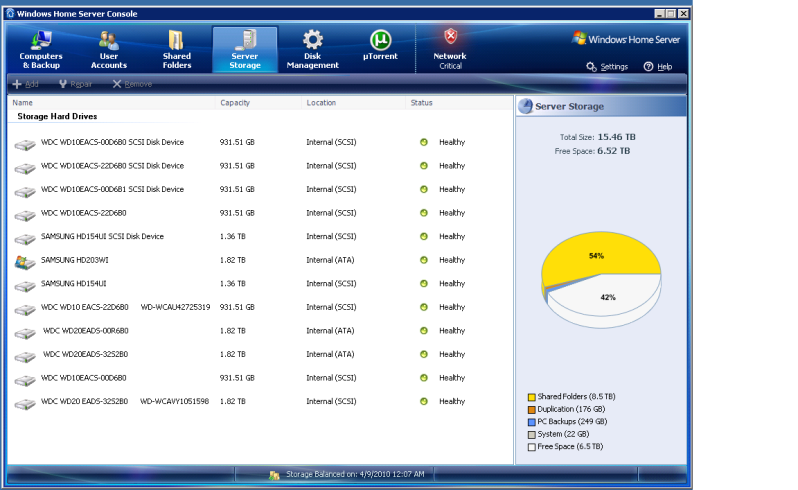798x490 pixels.
Task: Click the console title bar house icon
Action: [x=10, y=13]
